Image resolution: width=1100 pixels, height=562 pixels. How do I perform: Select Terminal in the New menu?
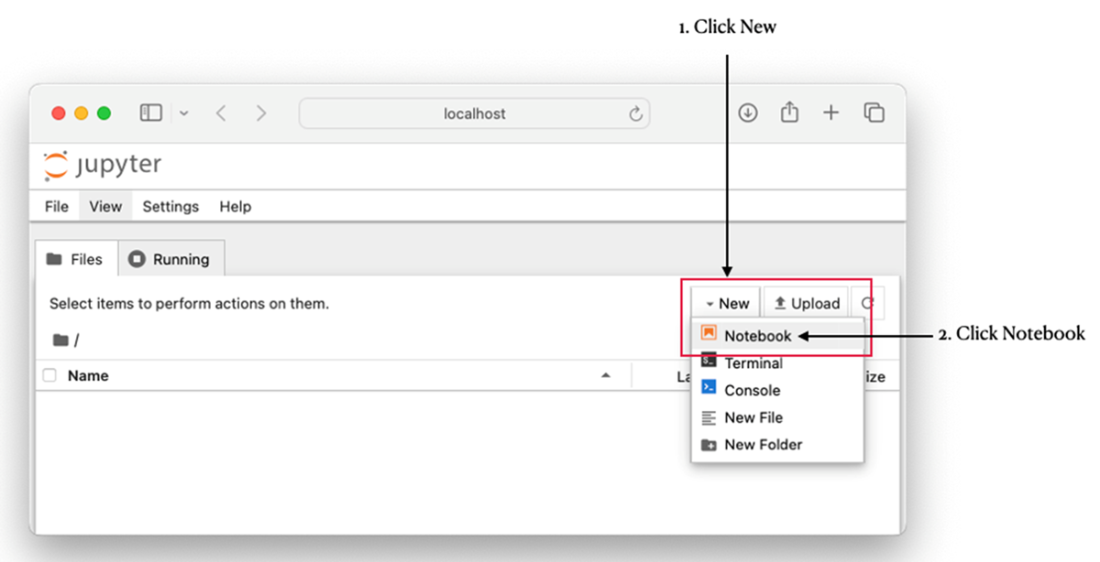tap(753, 363)
